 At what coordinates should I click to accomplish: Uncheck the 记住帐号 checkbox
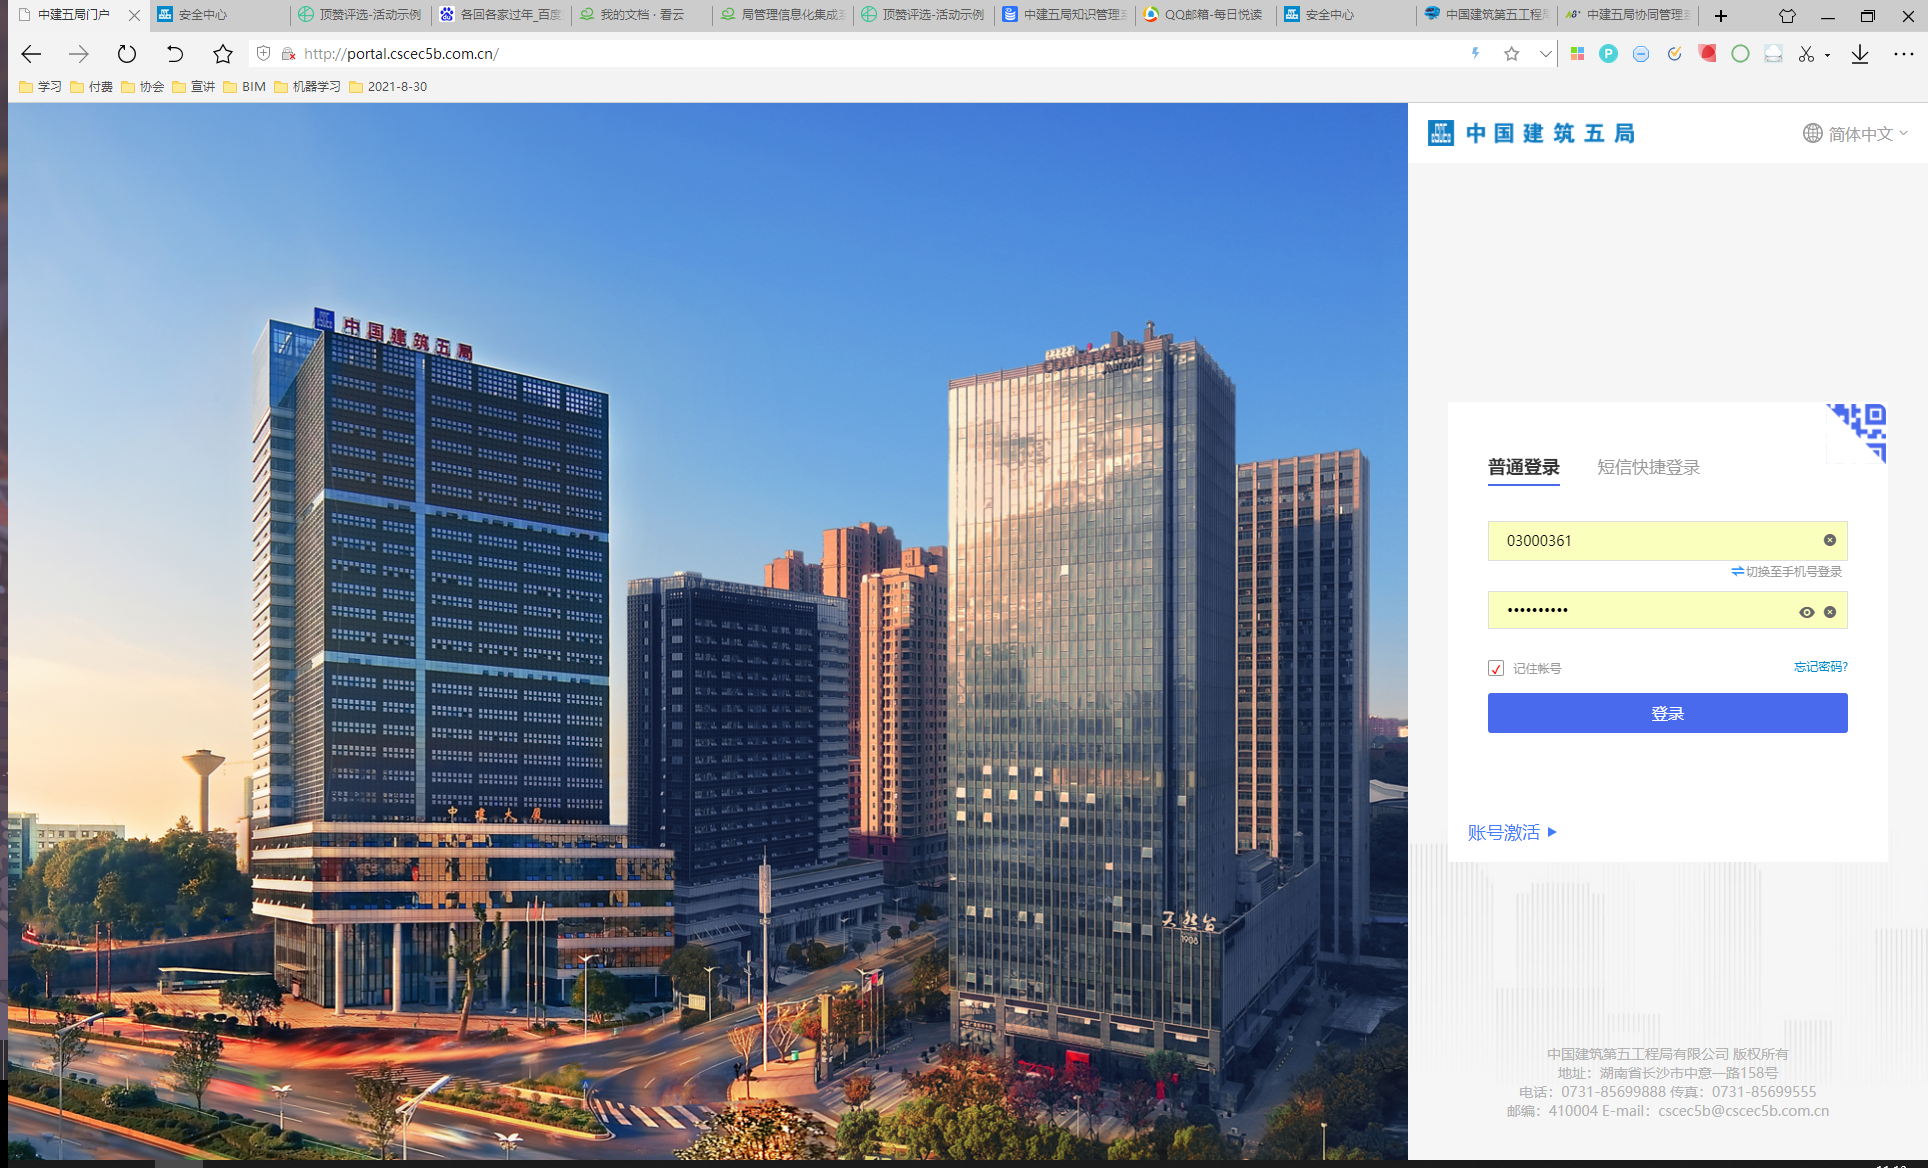(x=1496, y=668)
